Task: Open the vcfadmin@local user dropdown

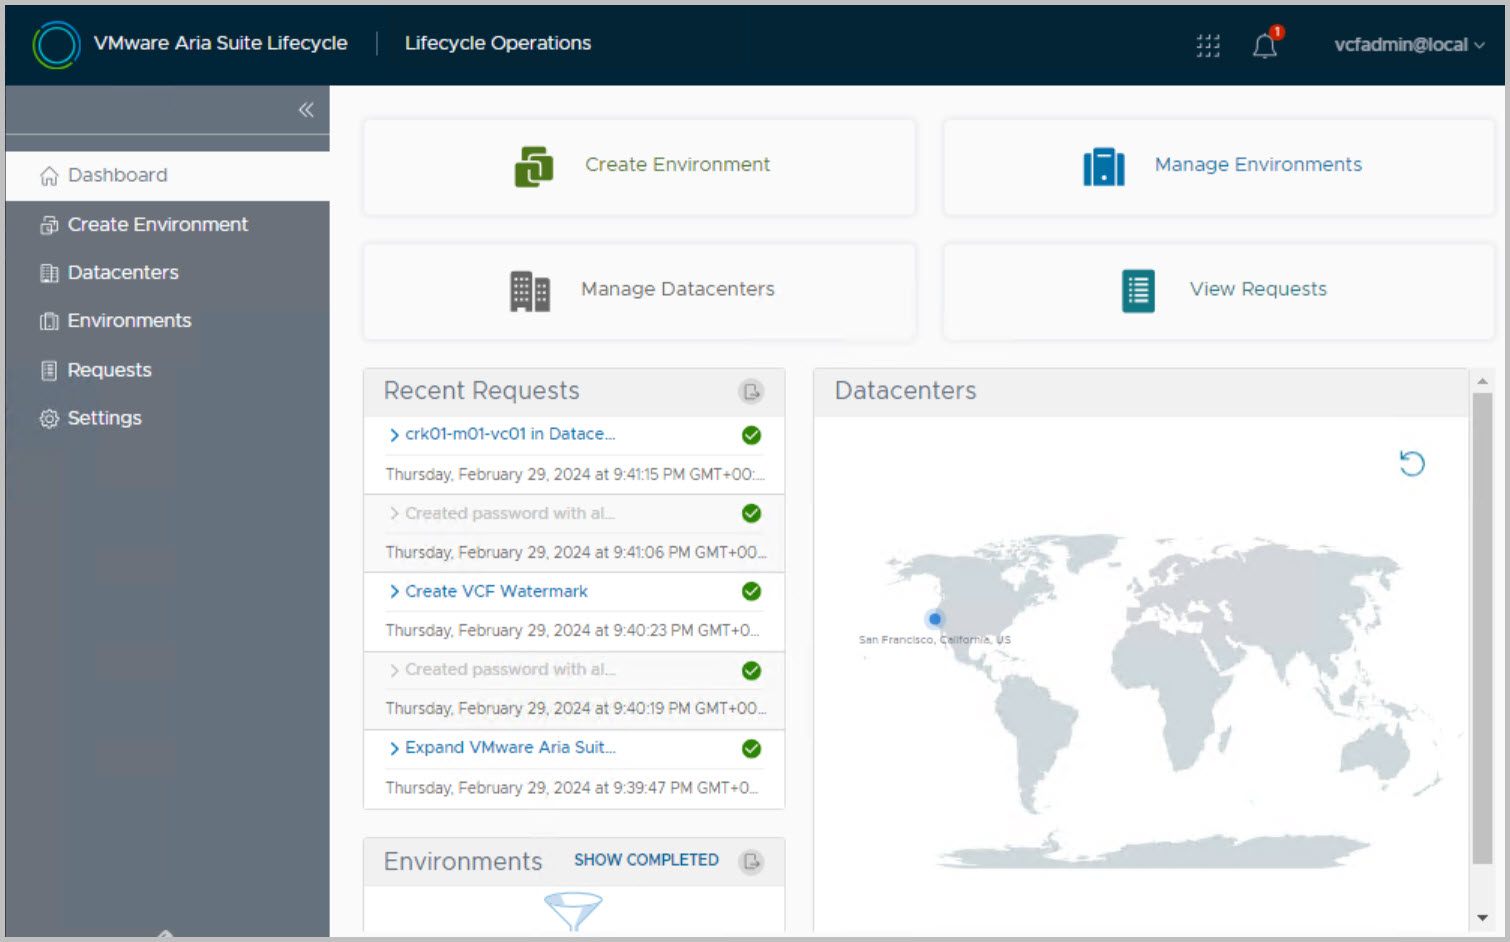Action: pos(1408,45)
